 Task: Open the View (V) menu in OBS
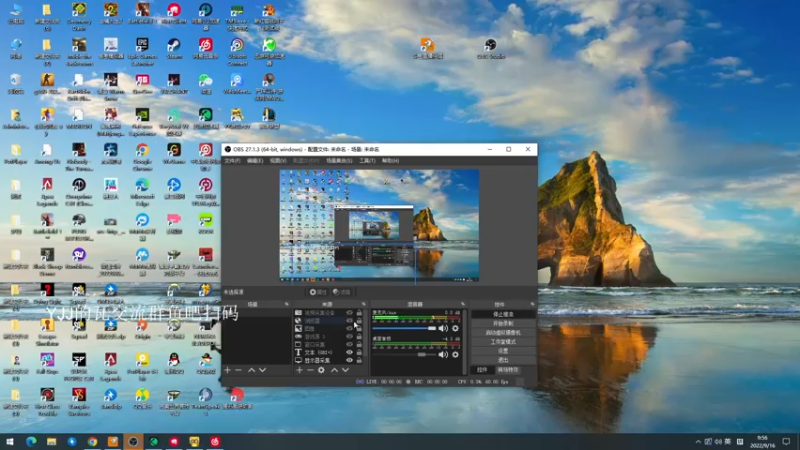[x=278, y=161]
